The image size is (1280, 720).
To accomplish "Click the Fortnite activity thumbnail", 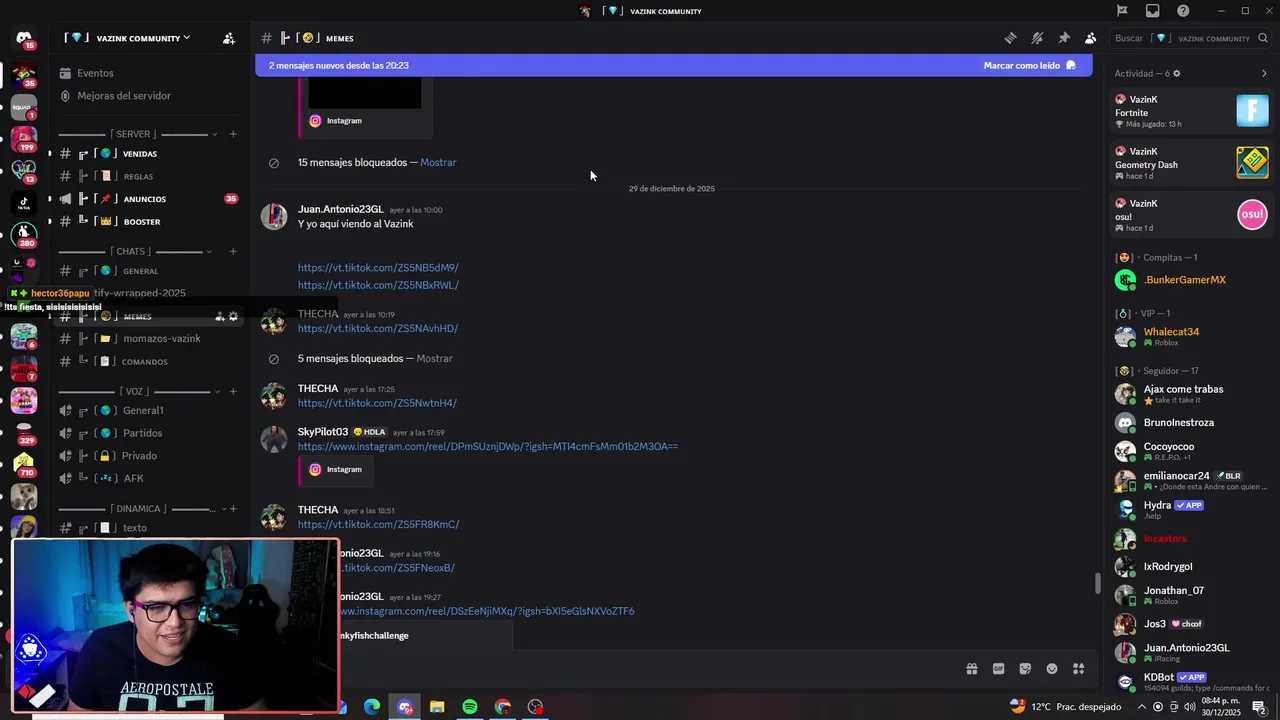I will click(1252, 110).
